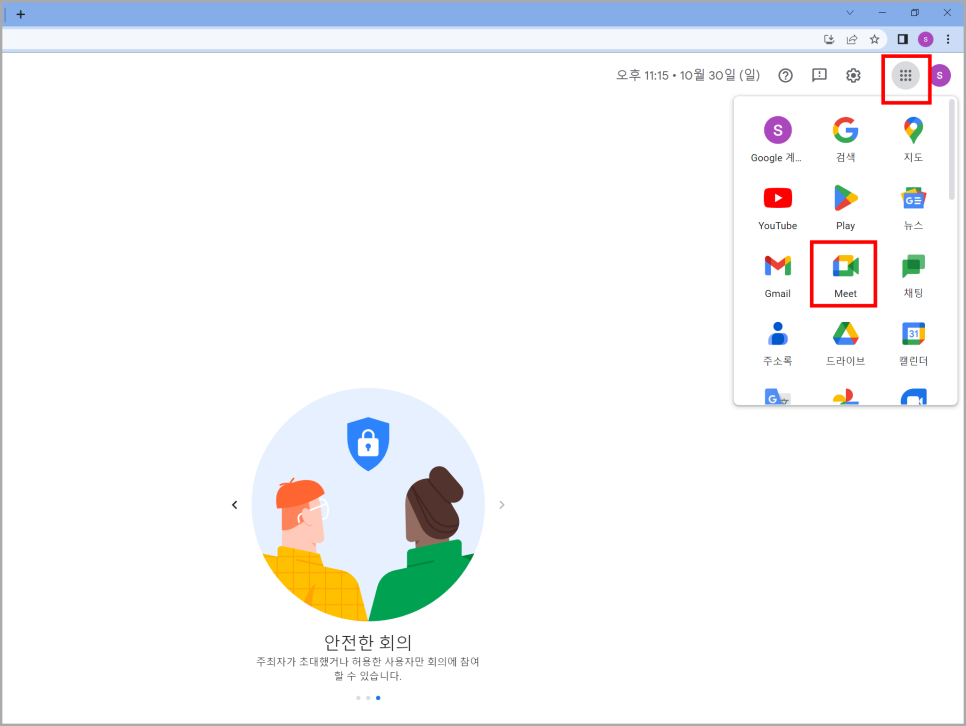Open the Google account avatar in Meet header

coord(940,75)
